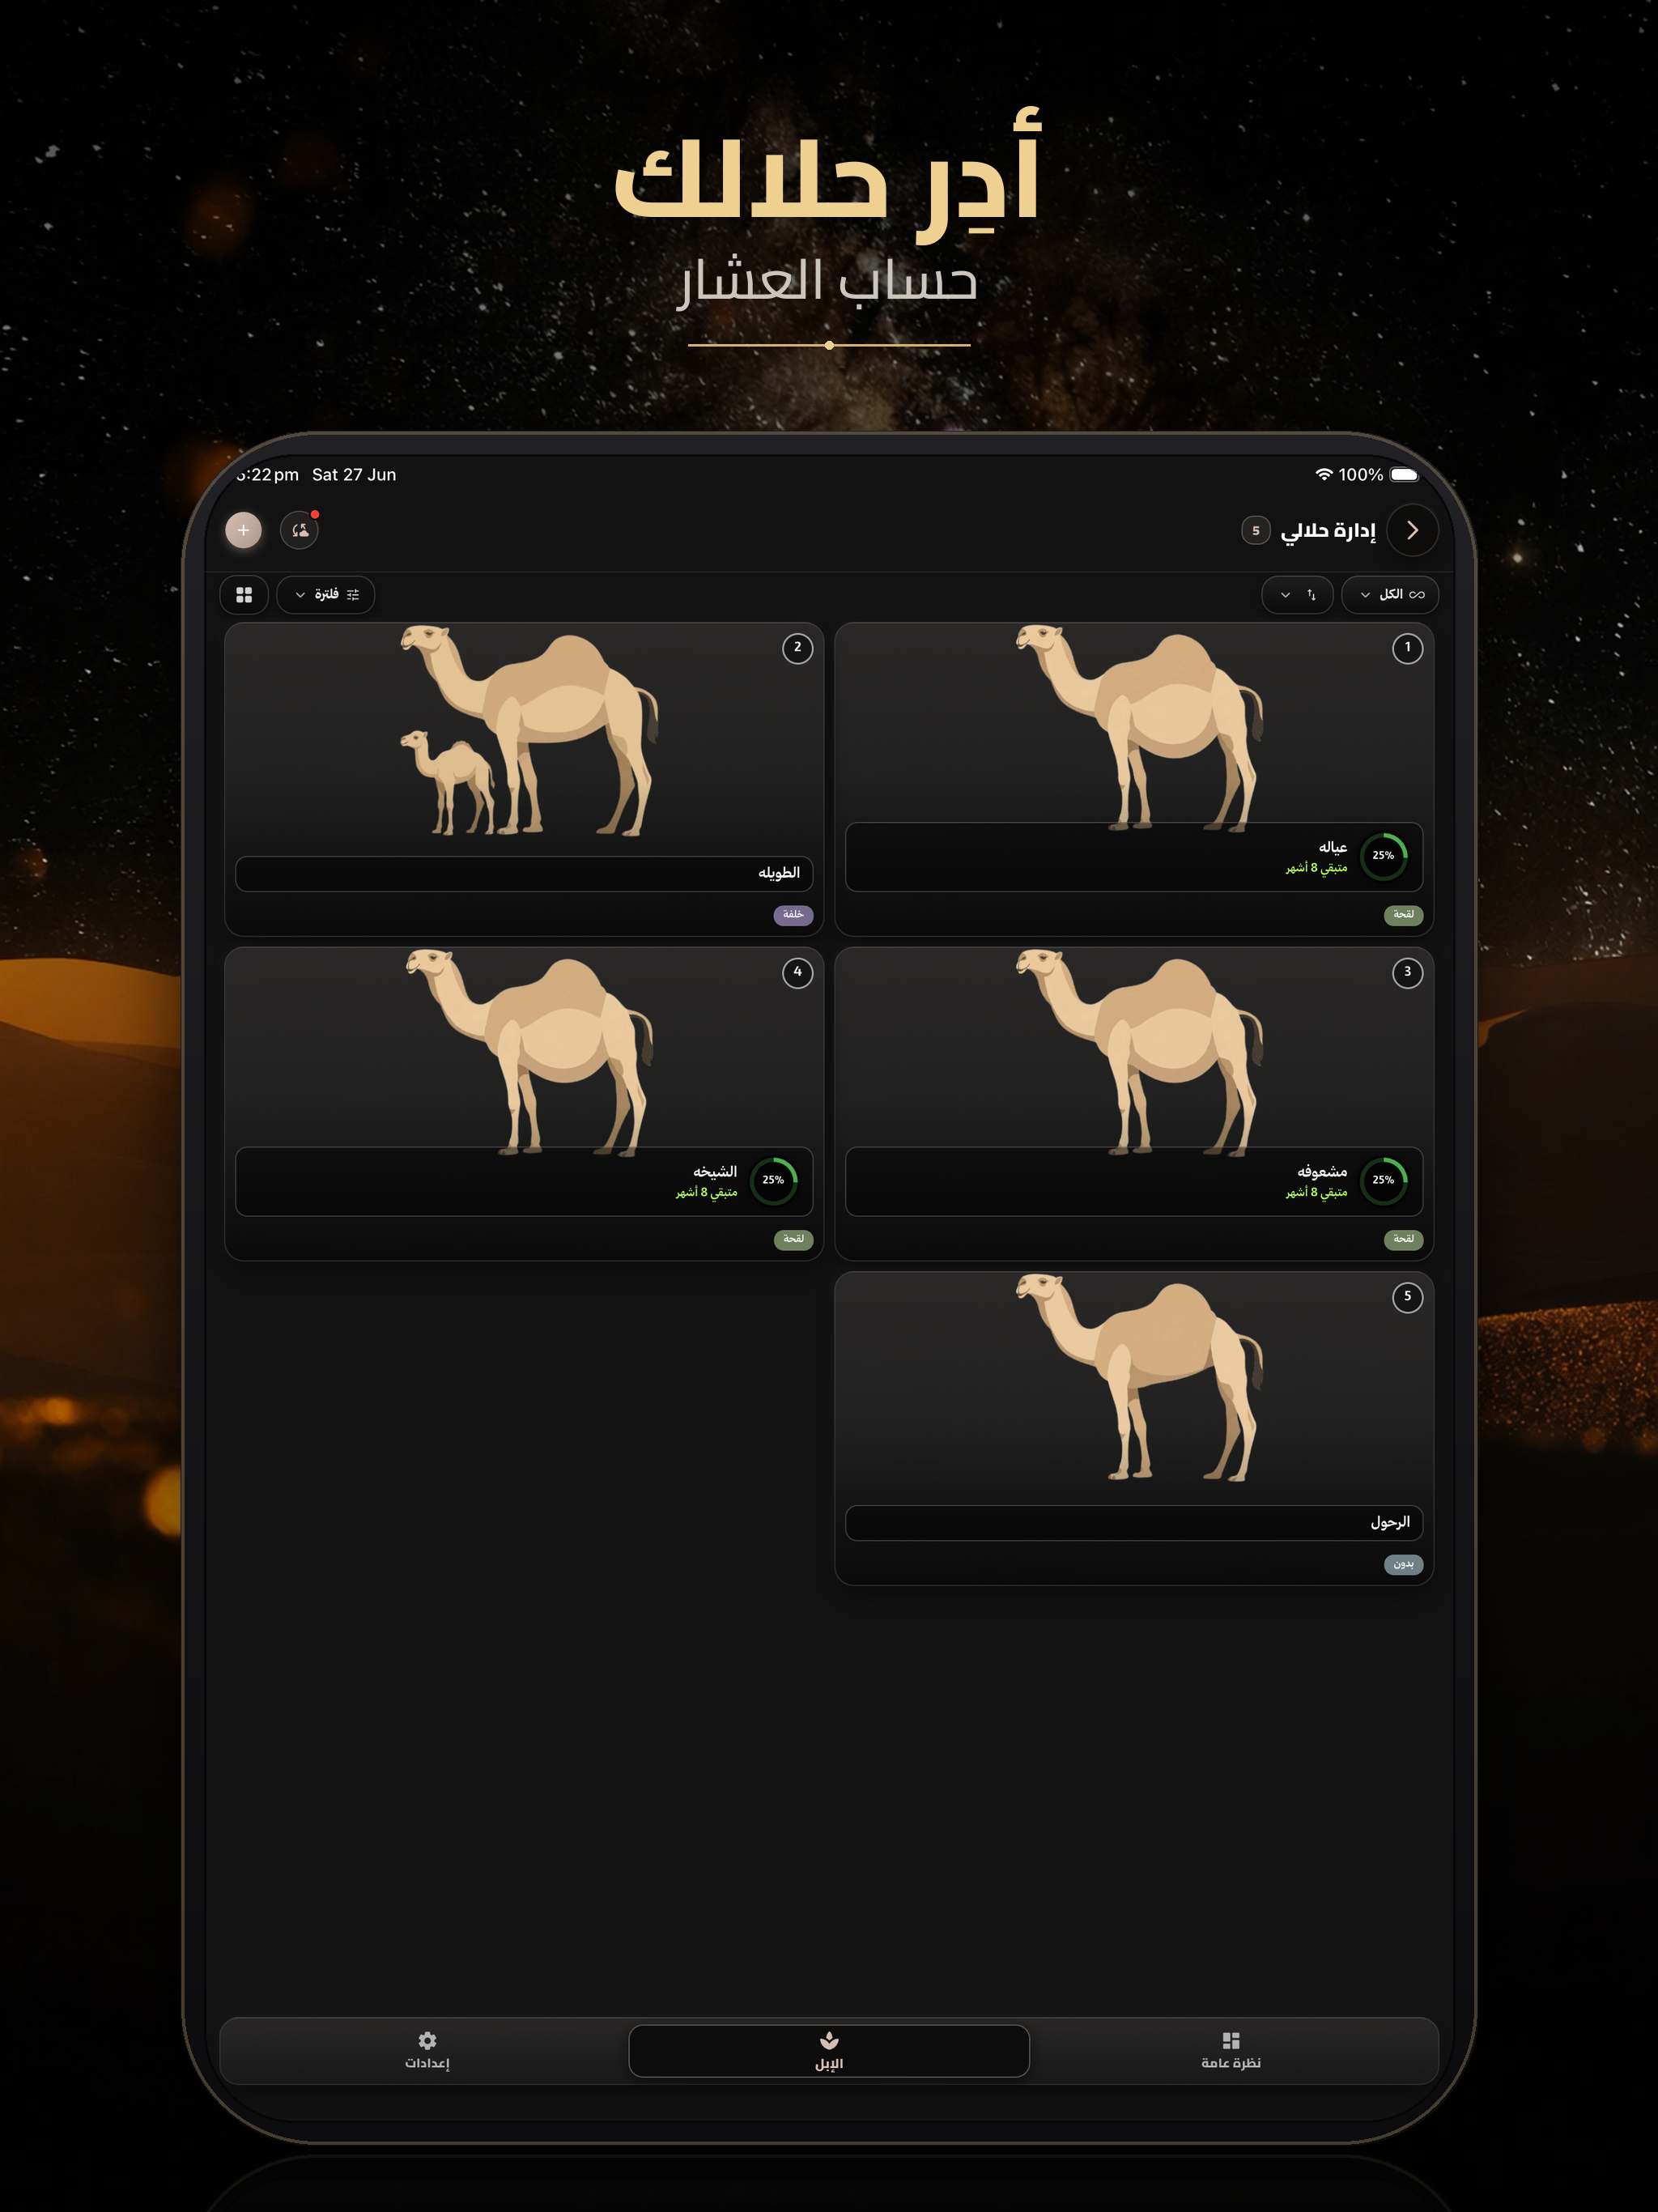Open camel card image number 5
Viewport: 1658px width, 2212px height.
coord(1140,1377)
